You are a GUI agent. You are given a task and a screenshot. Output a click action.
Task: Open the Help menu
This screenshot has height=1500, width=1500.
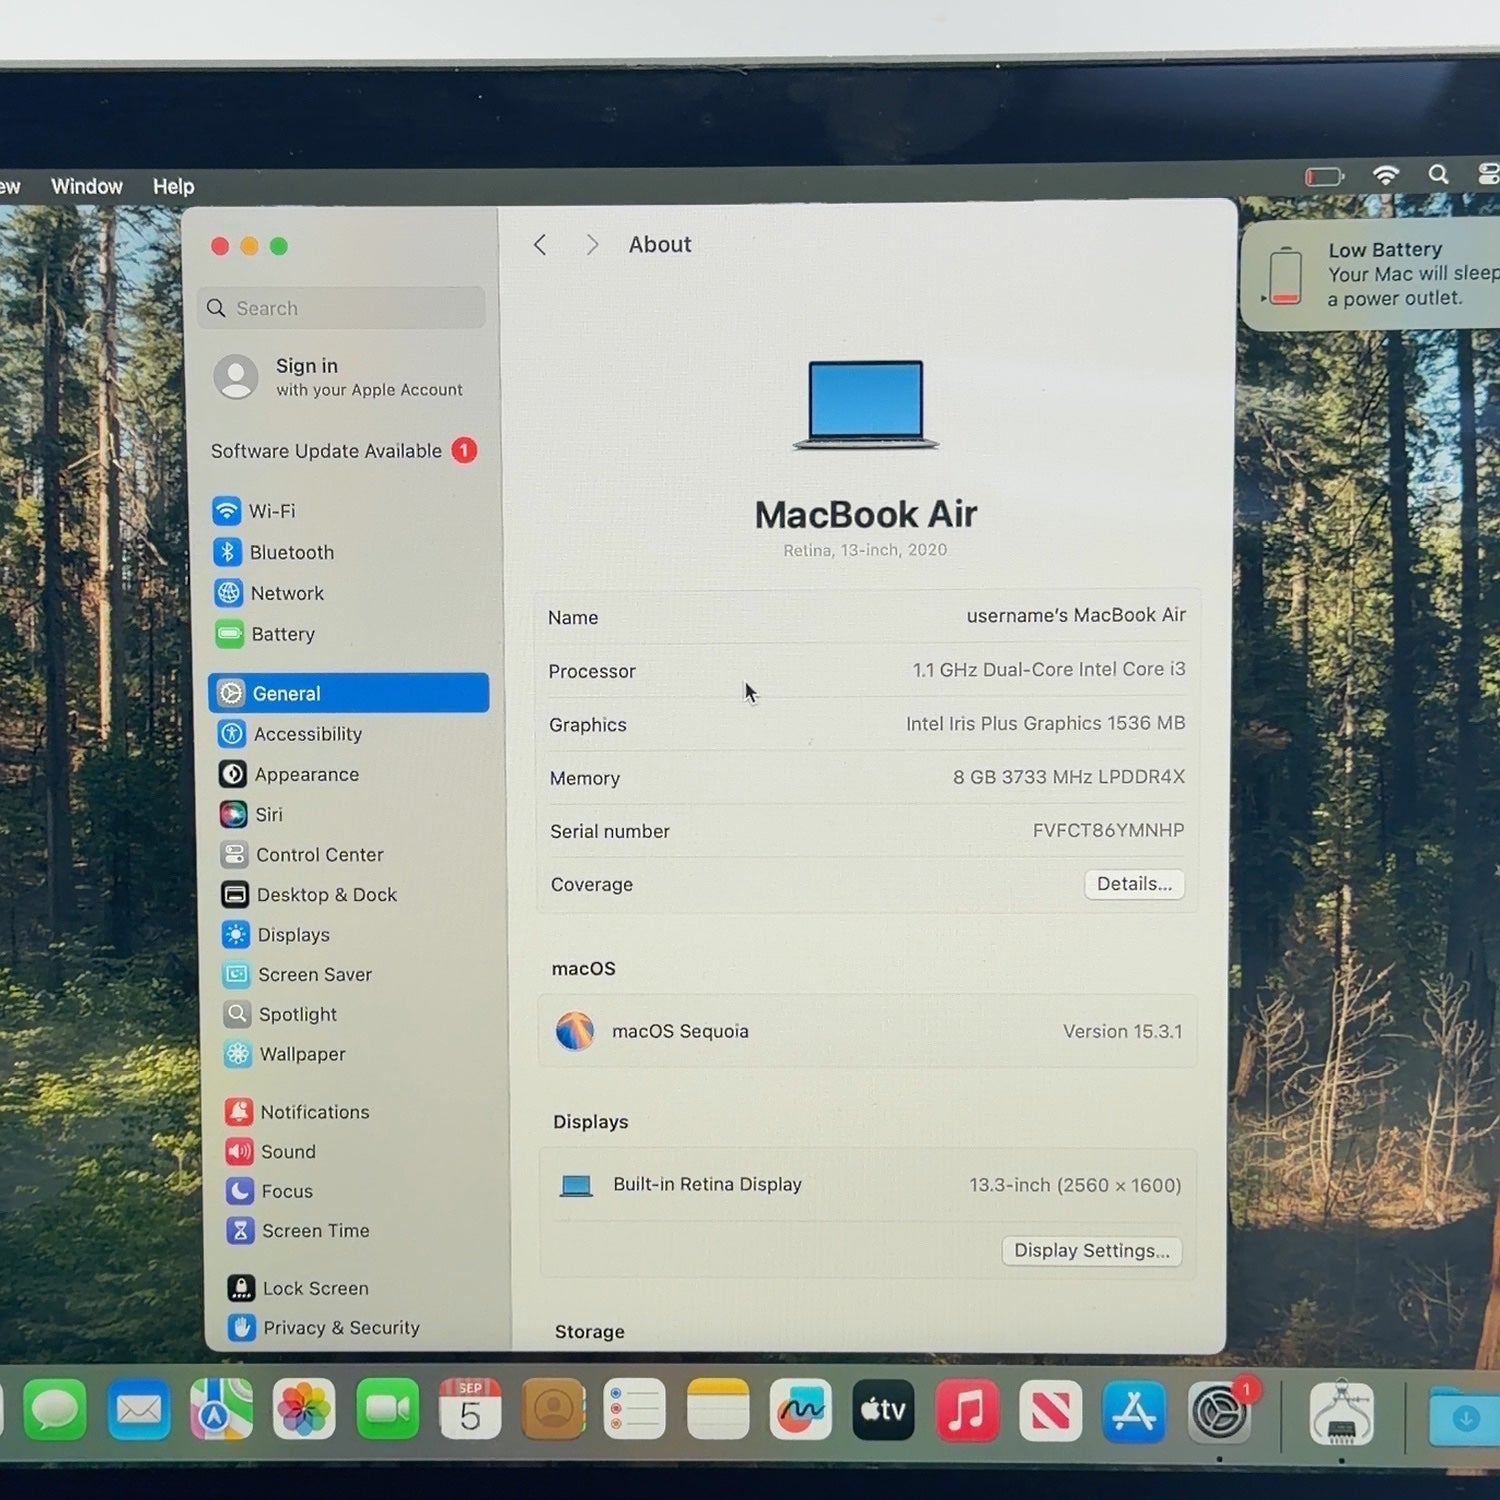point(174,186)
